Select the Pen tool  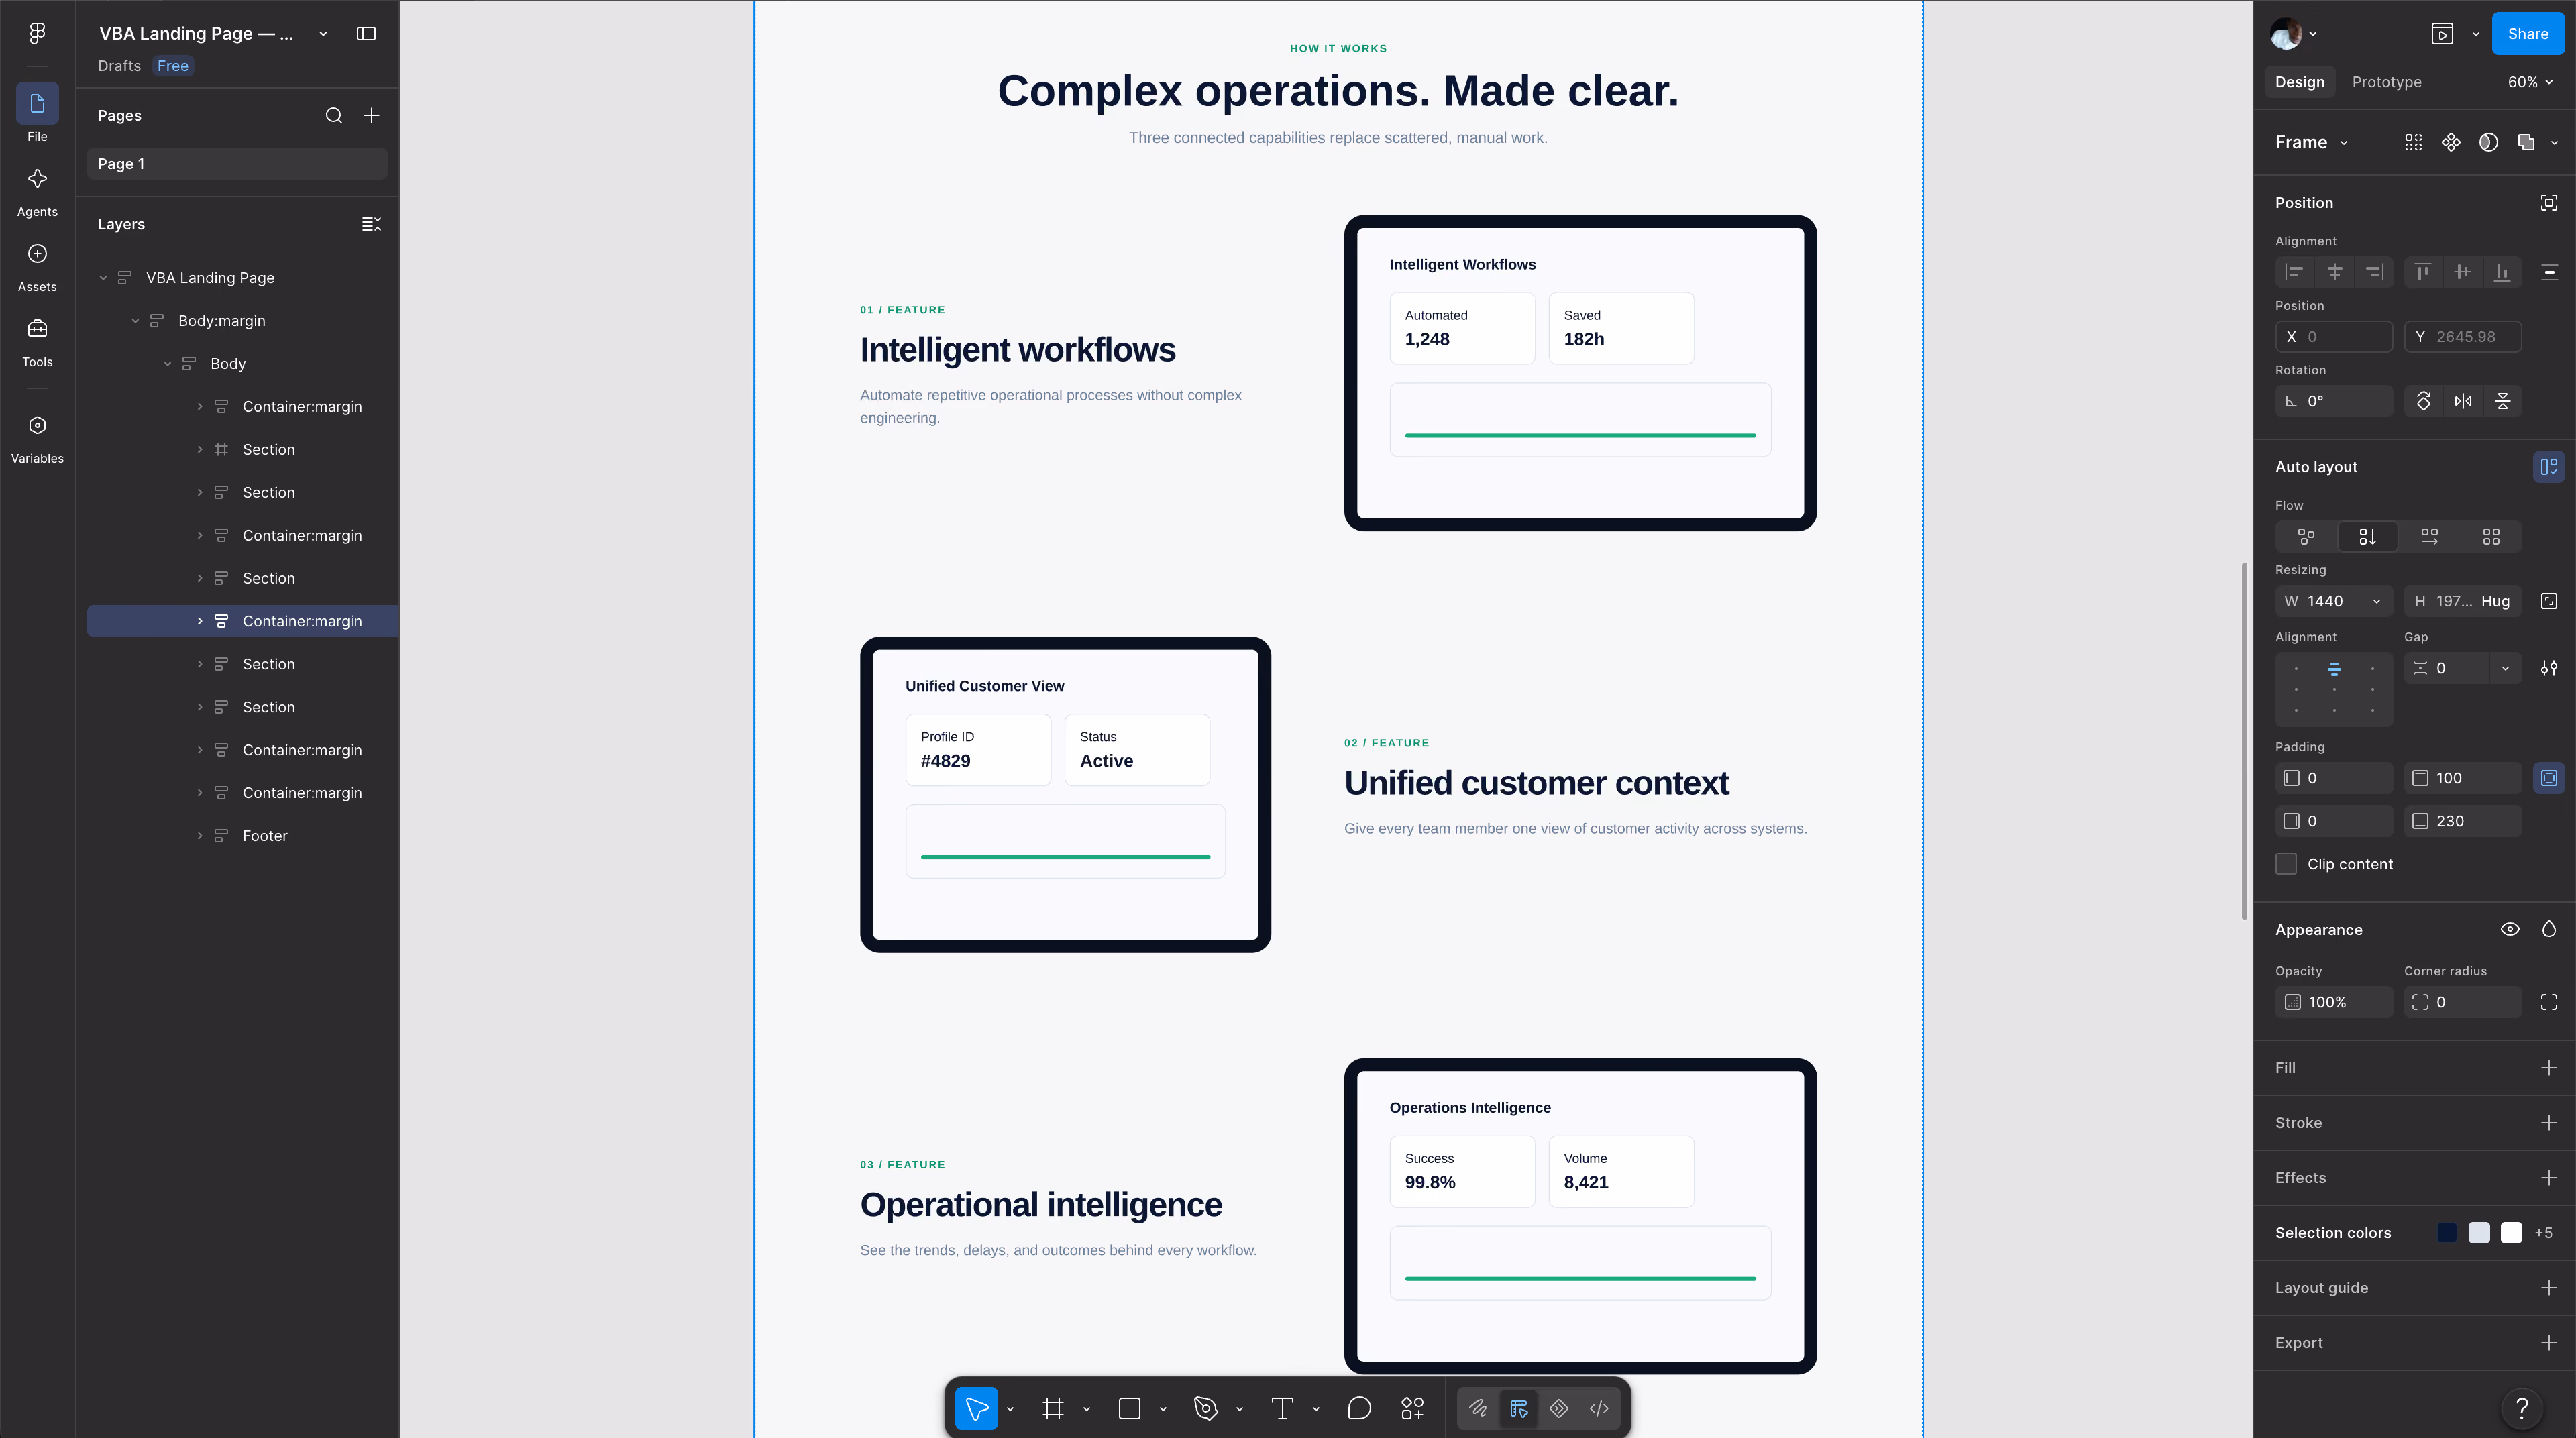1205,1408
